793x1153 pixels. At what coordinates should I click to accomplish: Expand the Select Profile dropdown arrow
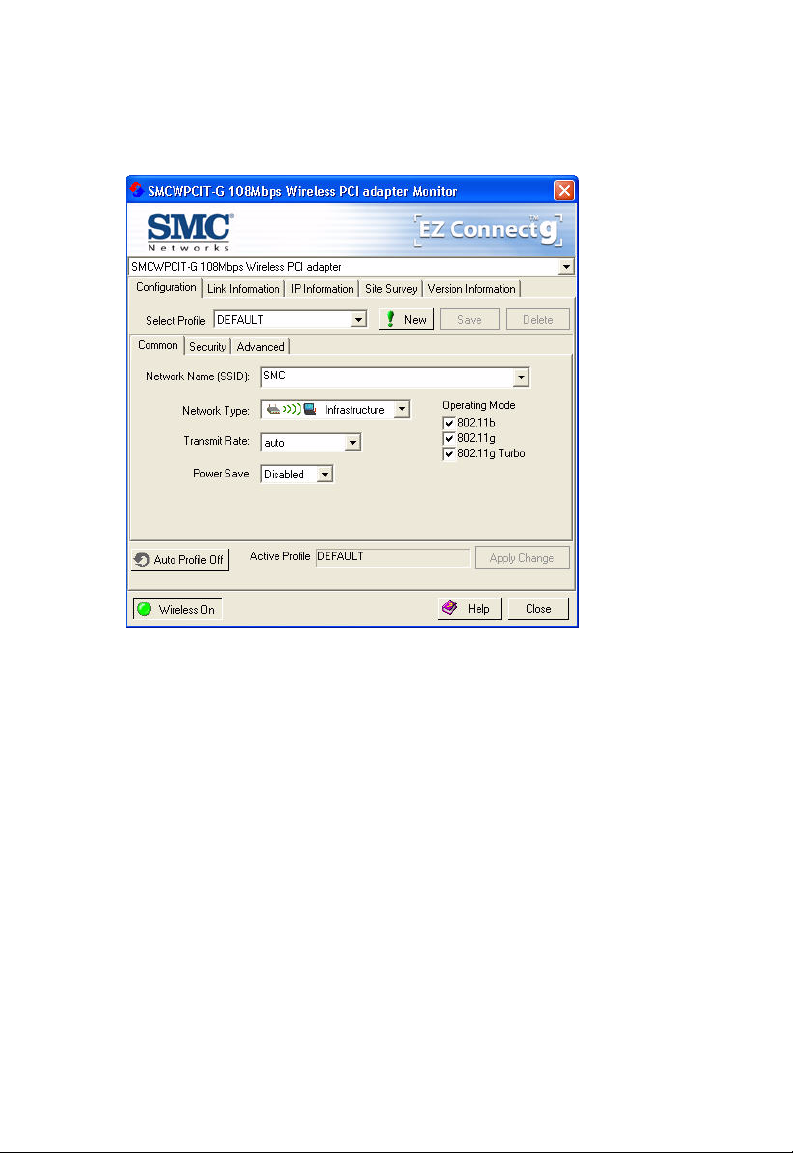point(358,319)
